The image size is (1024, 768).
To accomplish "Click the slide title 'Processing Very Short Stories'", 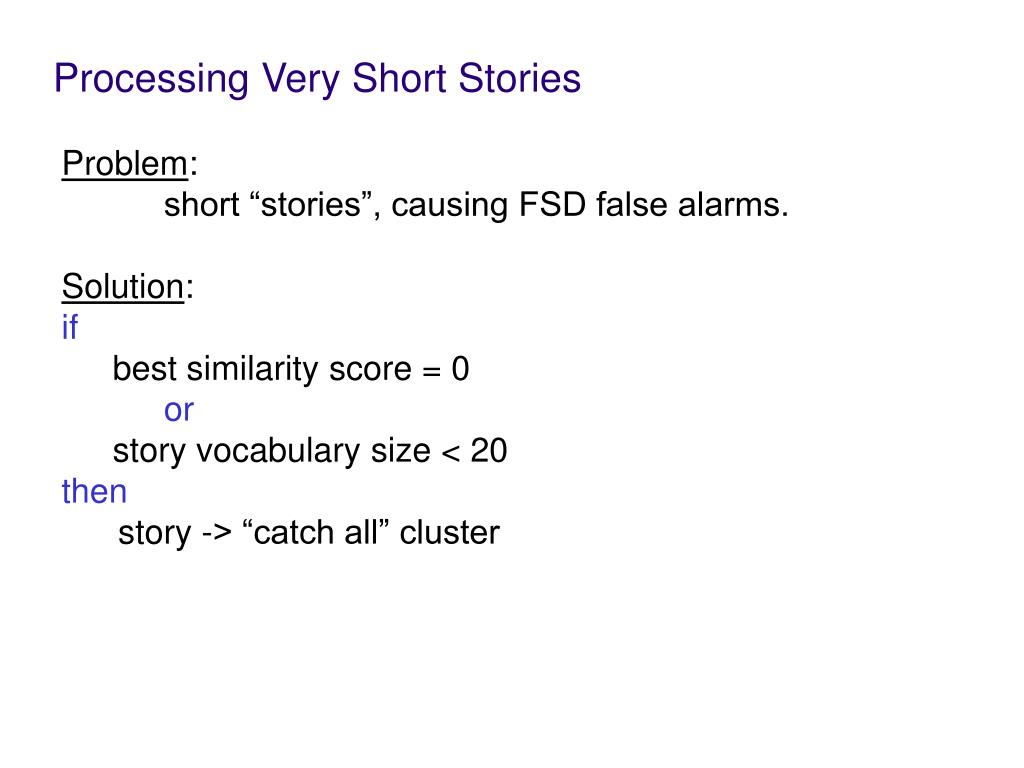I will click(x=317, y=80).
